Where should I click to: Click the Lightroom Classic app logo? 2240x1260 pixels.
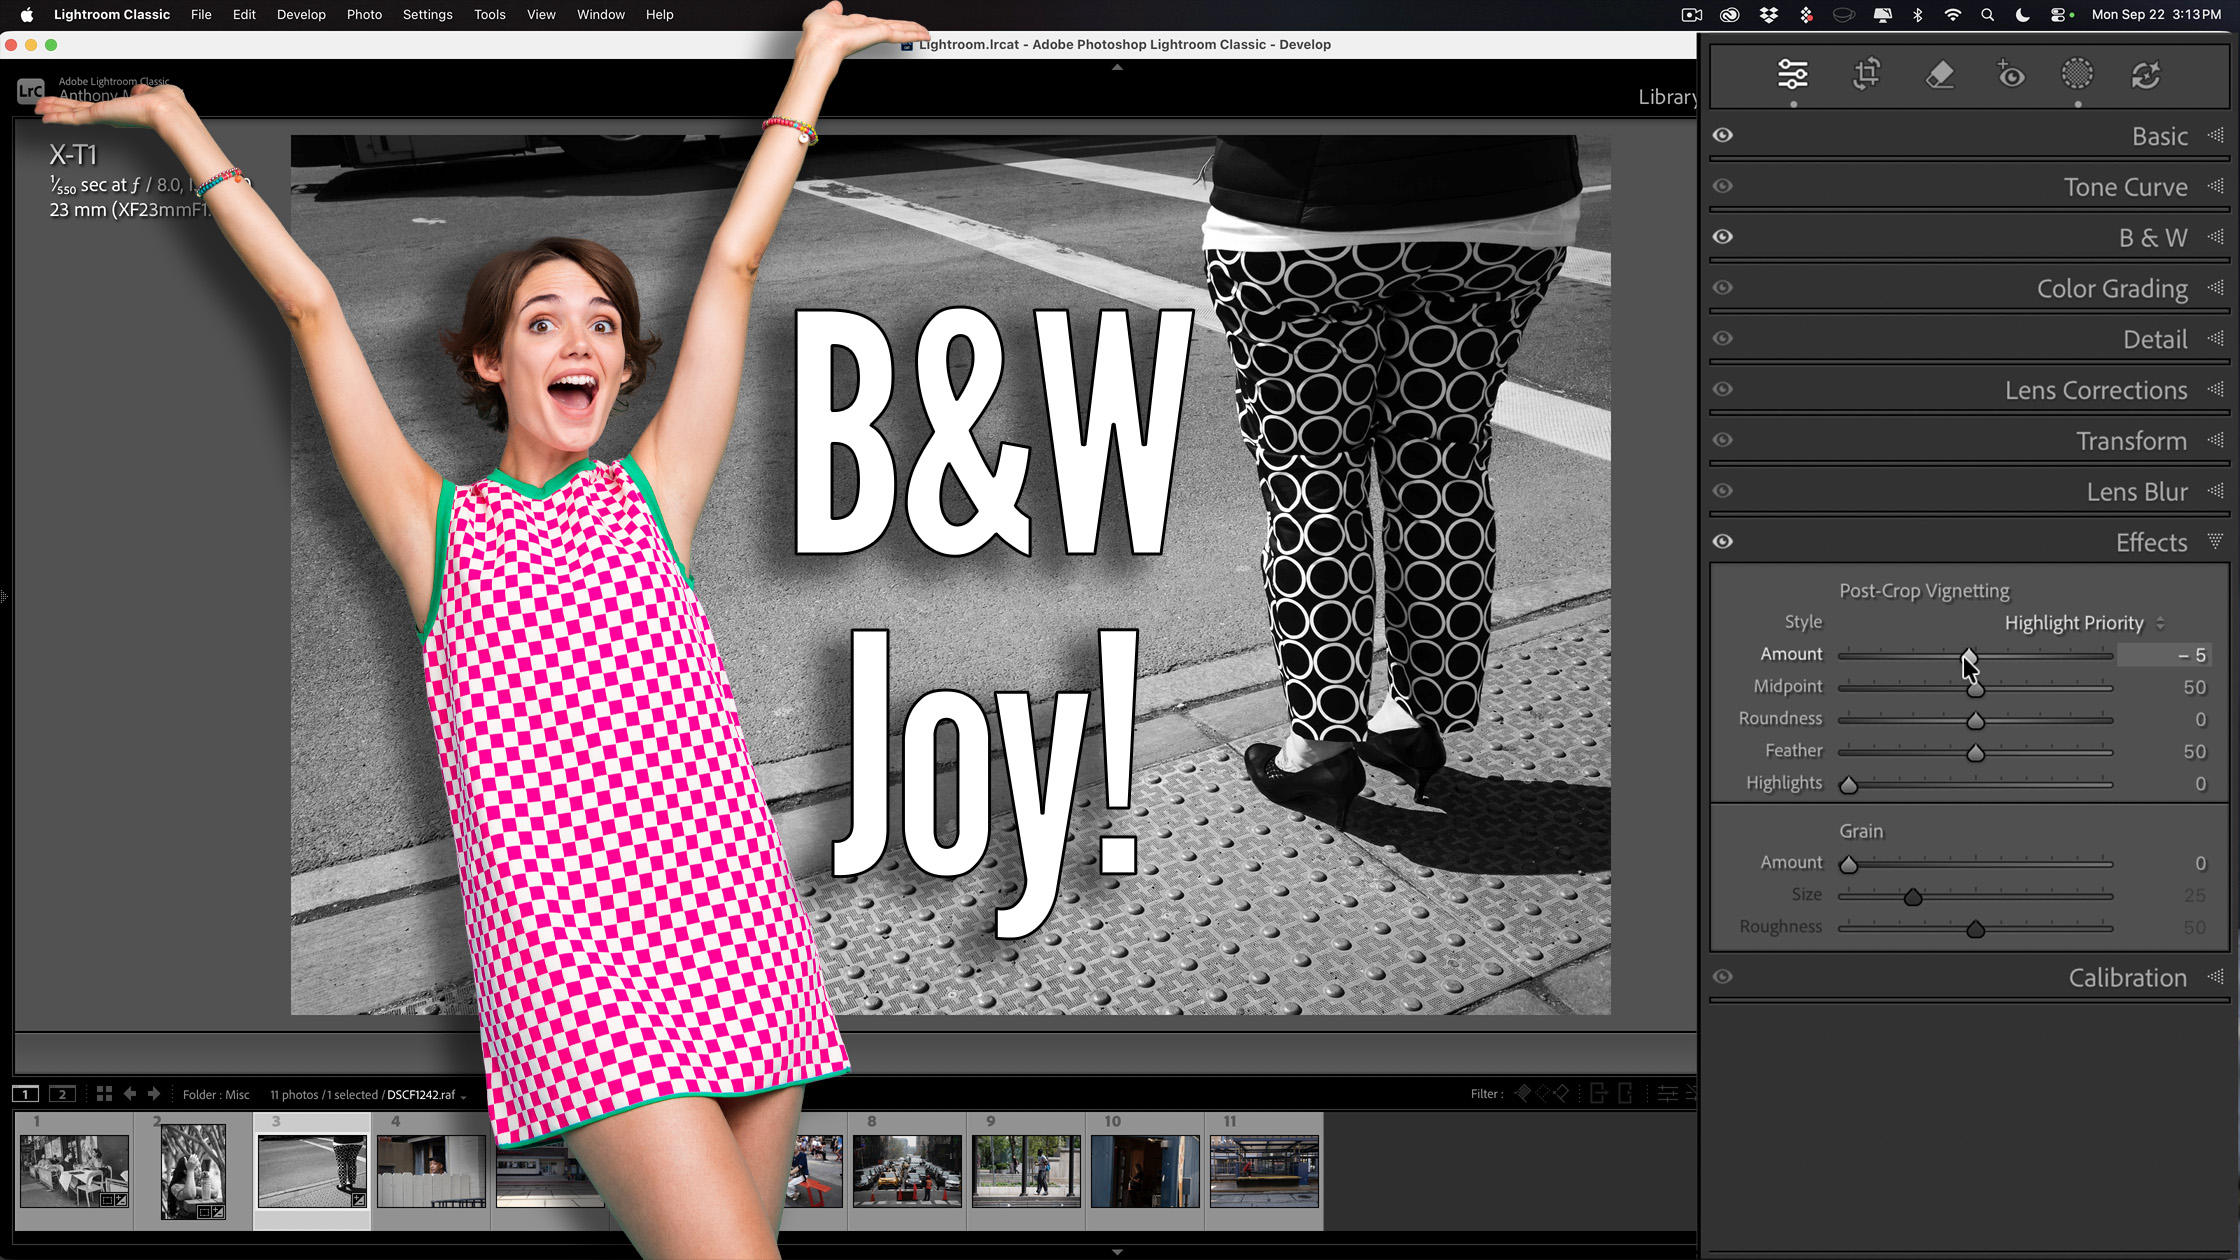[30, 90]
